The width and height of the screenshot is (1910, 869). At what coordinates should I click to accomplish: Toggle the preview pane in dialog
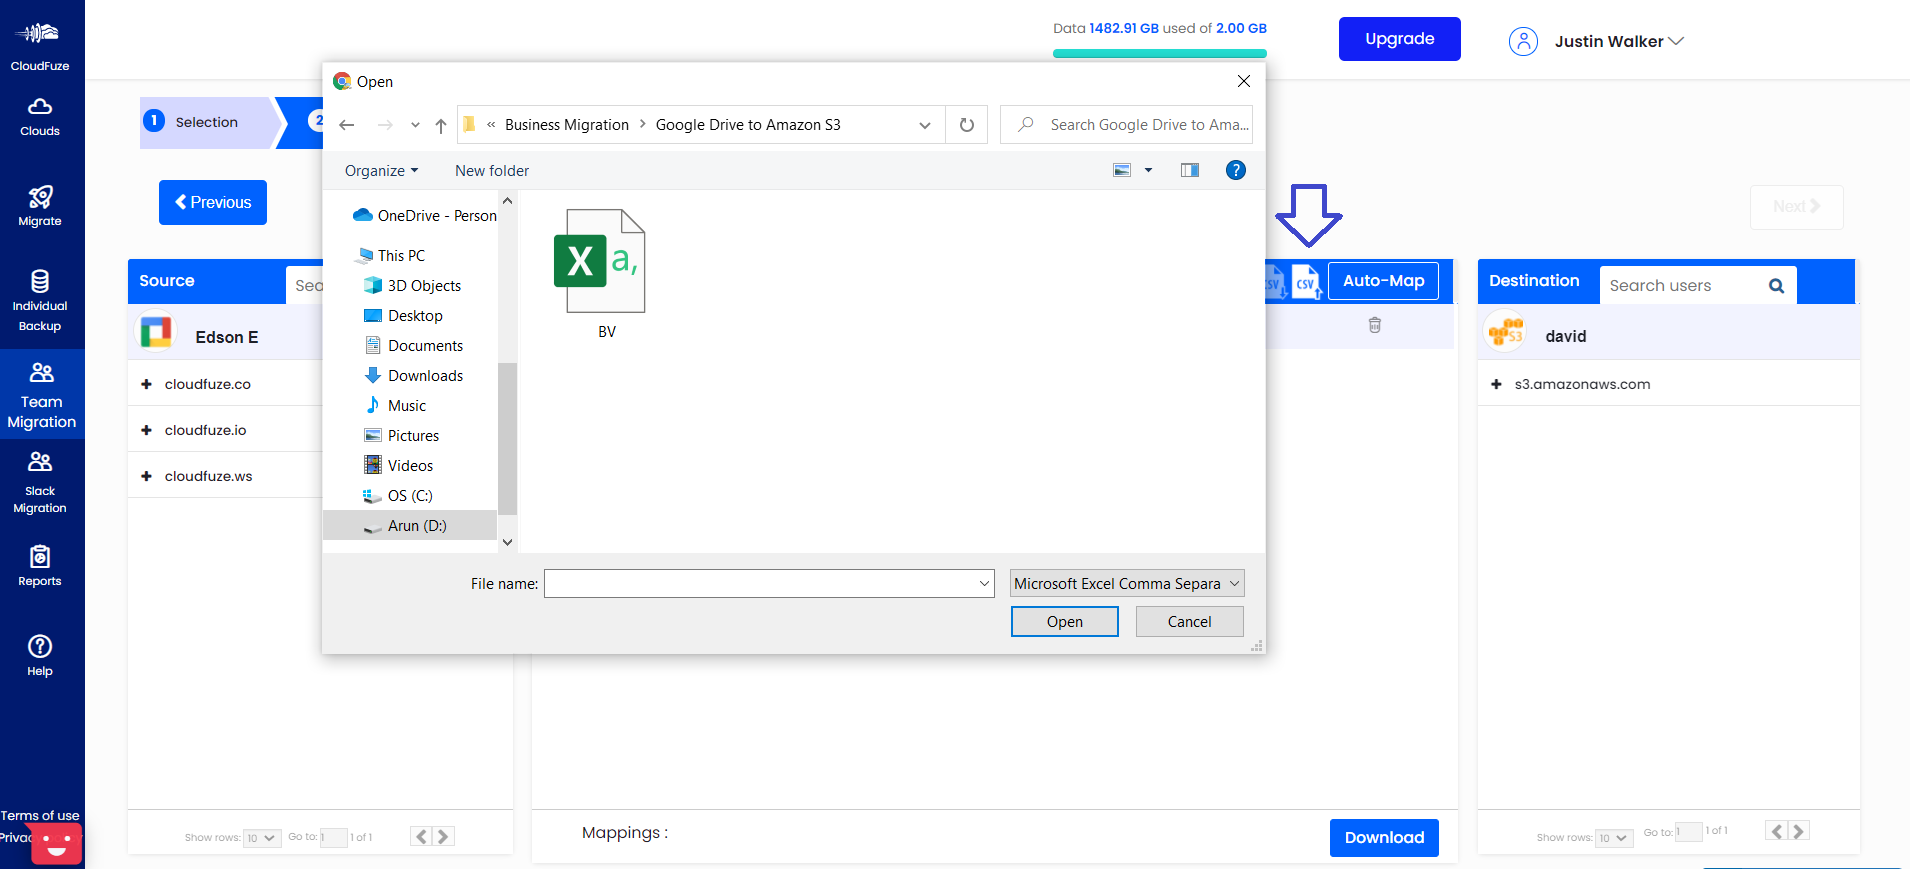tap(1190, 170)
